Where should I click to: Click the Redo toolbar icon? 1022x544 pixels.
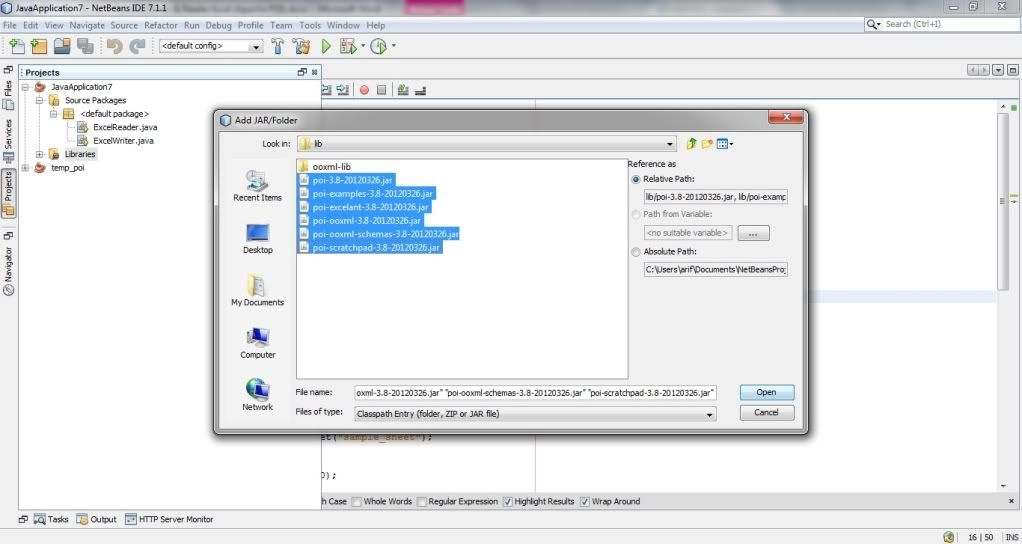coord(137,46)
